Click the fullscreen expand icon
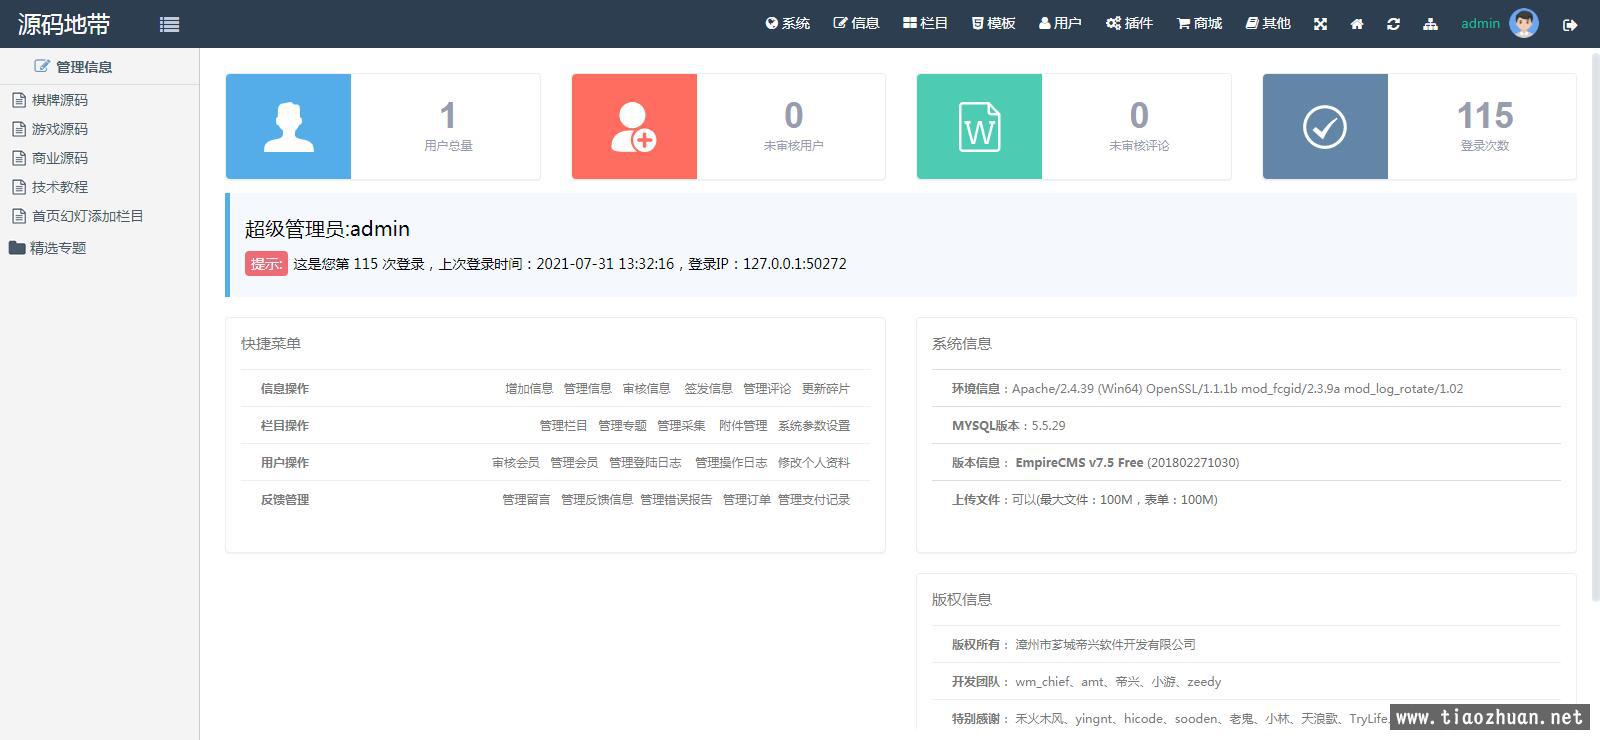This screenshot has height=740, width=1600. coord(1320,24)
